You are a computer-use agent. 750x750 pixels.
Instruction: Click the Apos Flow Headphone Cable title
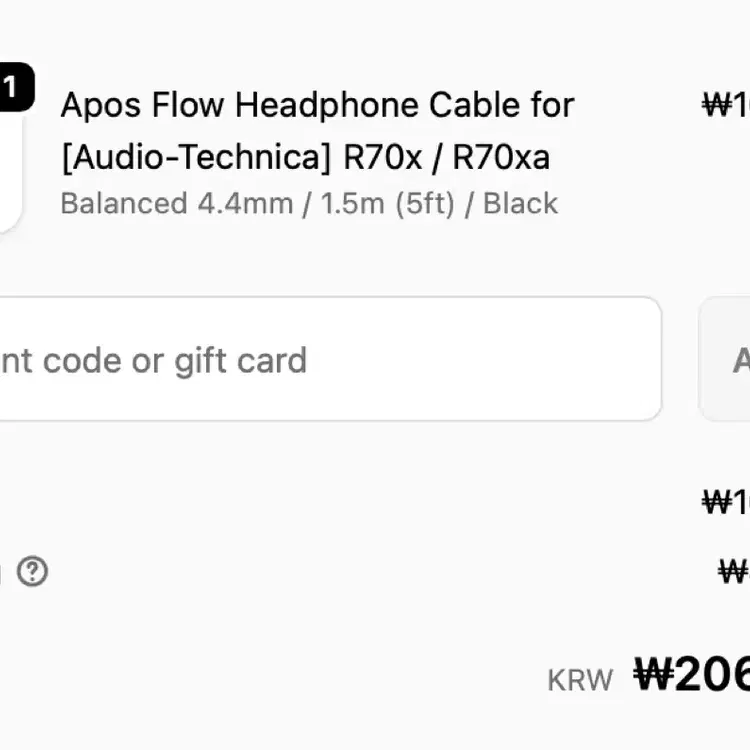point(317,104)
